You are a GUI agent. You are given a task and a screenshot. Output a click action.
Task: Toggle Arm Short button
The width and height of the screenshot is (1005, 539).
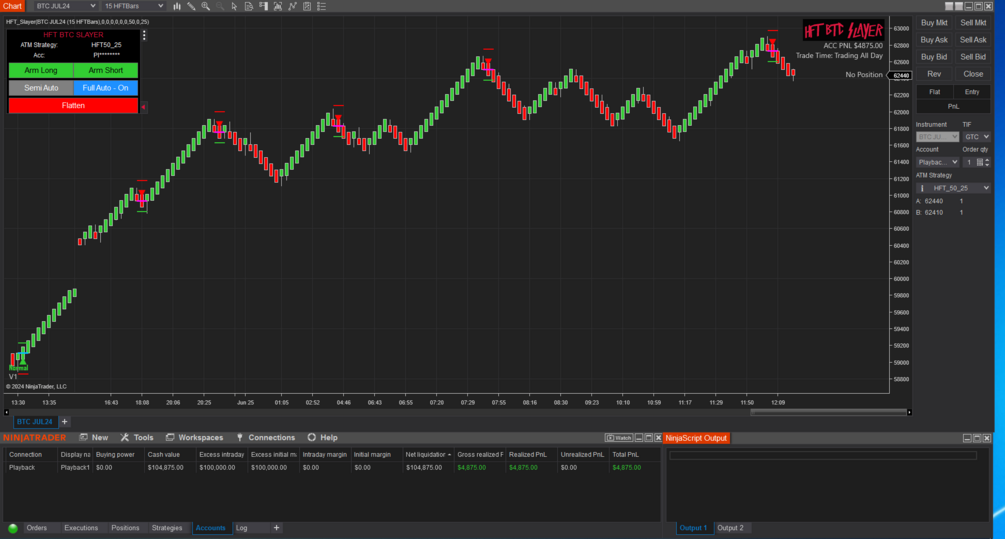[x=106, y=70]
